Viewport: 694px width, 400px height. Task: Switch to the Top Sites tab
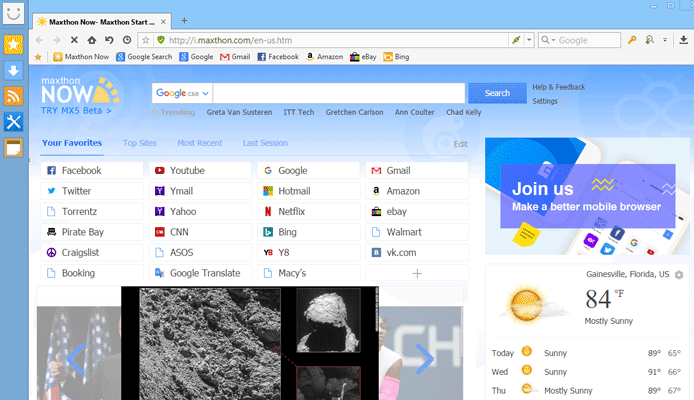coord(139,143)
